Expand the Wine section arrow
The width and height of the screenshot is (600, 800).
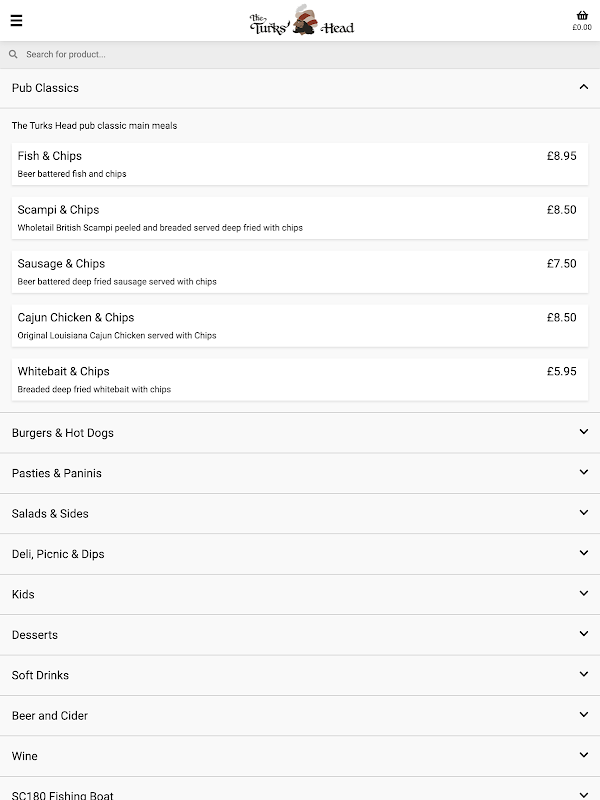[584, 756]
